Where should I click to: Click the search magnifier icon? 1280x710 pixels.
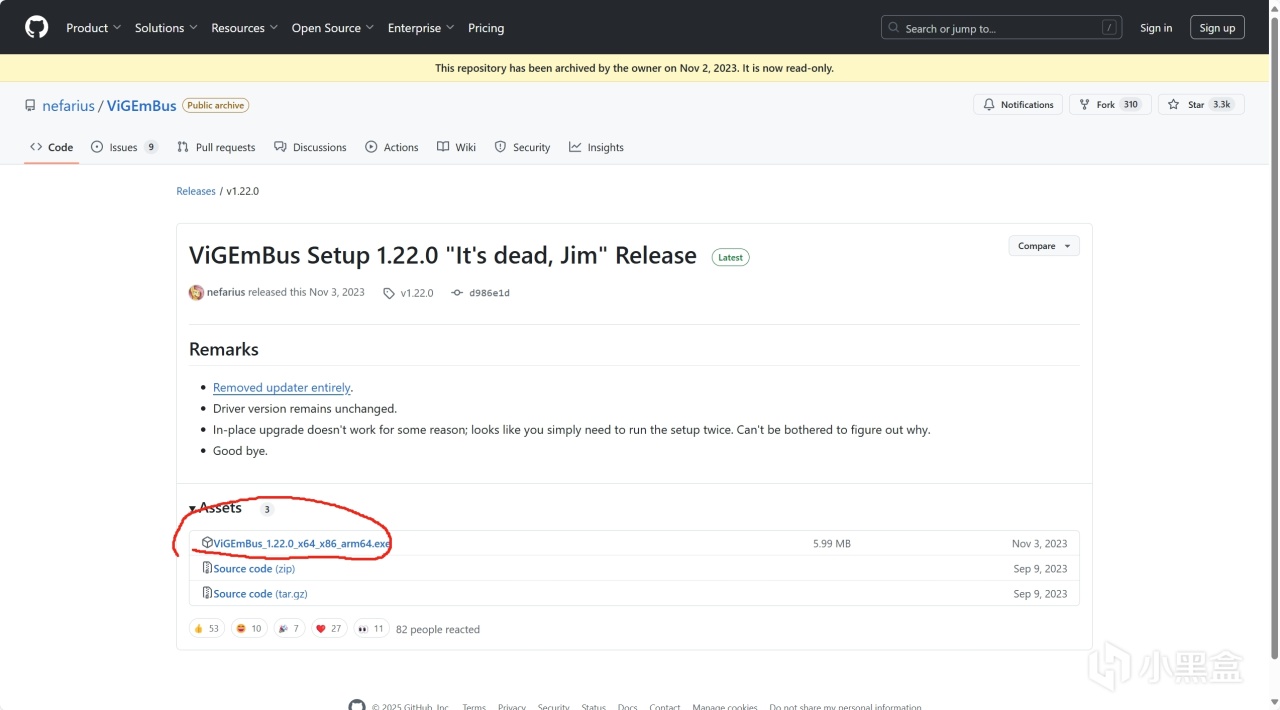coord(894,28)
